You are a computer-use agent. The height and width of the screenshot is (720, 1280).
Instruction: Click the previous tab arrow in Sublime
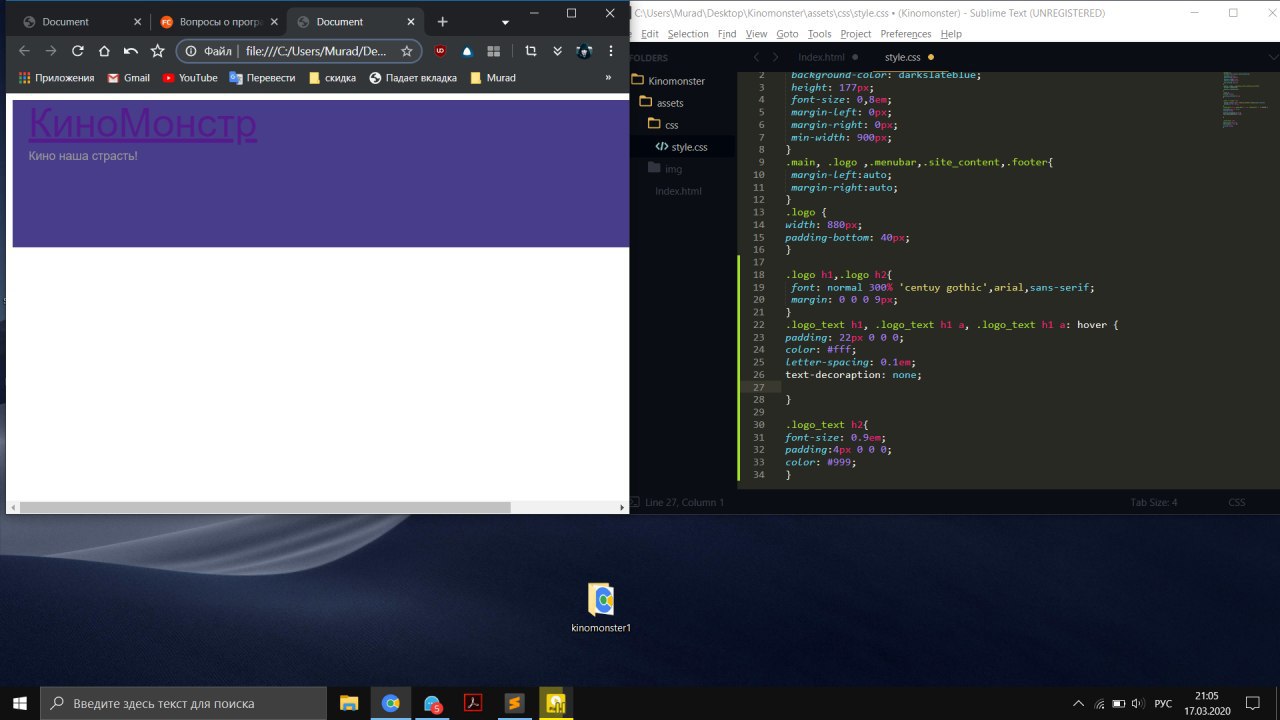(757, 57)
